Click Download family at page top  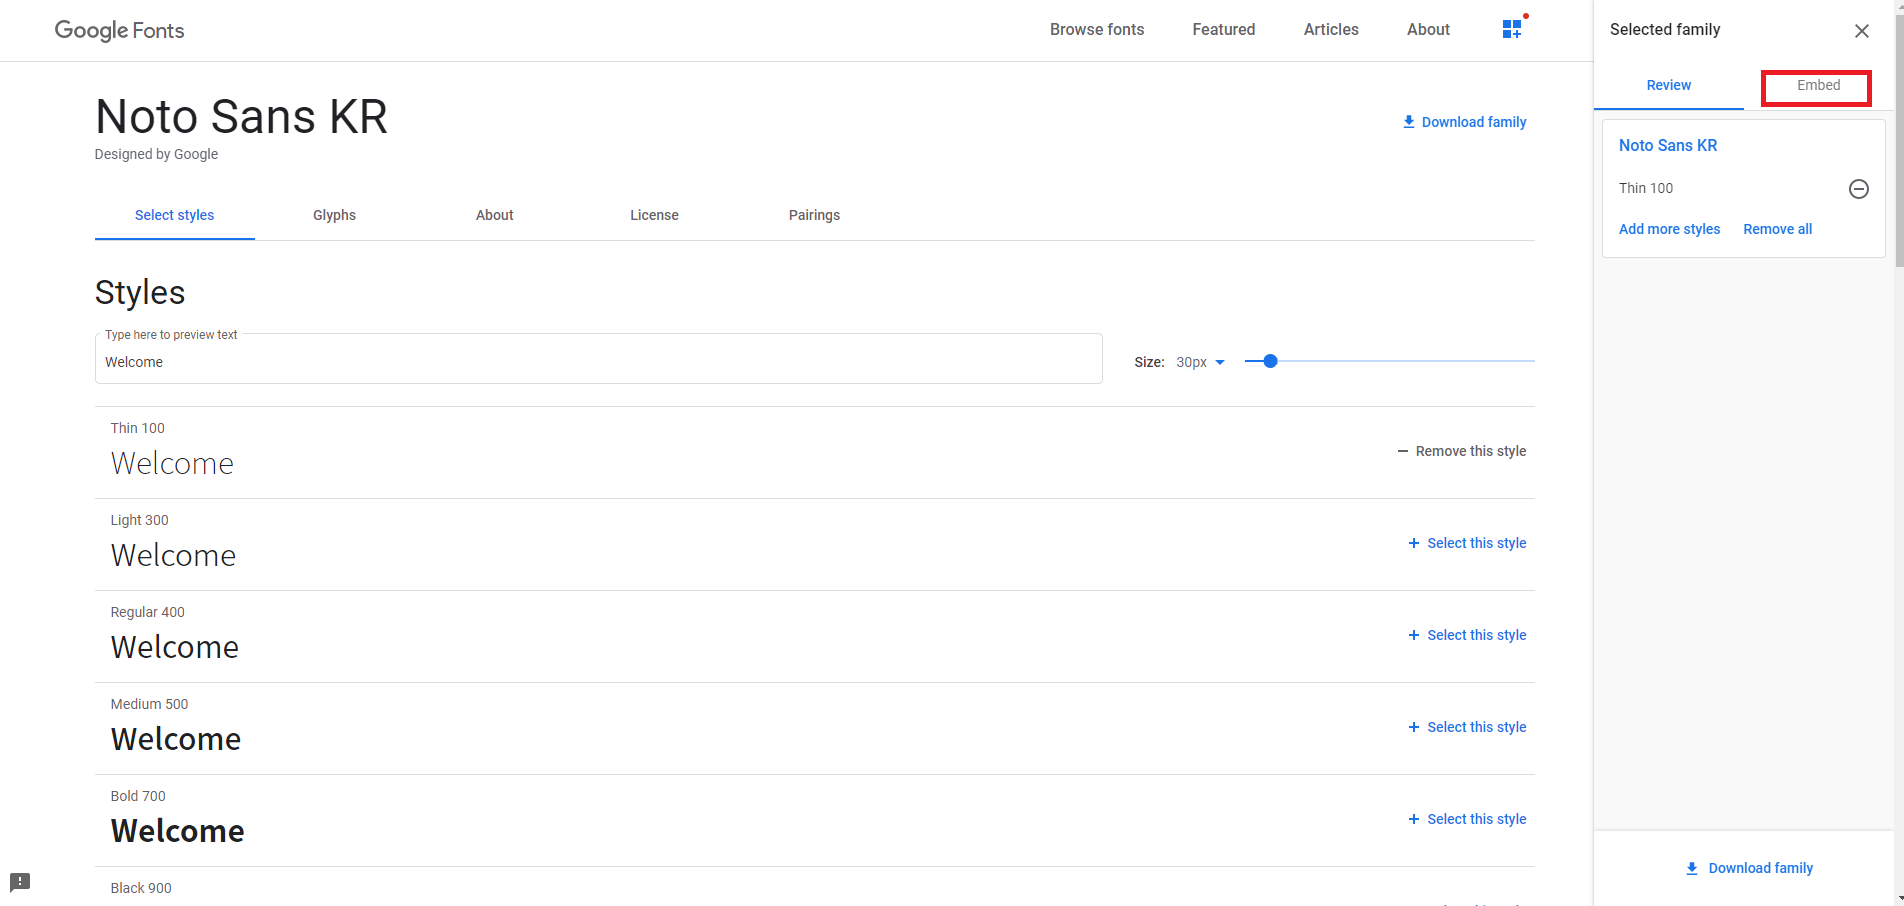coord(1464,122)
